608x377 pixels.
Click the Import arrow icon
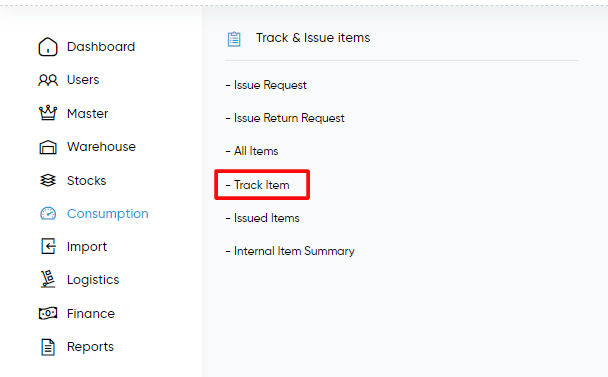(48, 246)
